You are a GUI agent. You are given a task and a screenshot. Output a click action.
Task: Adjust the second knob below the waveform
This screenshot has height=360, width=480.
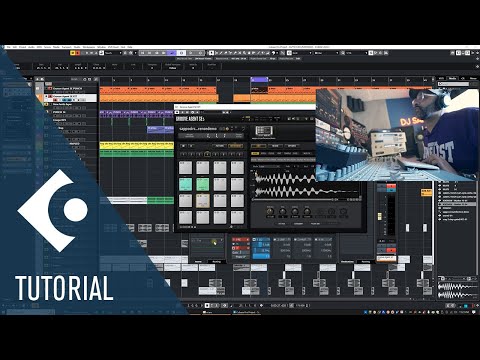tap(283, 211)
